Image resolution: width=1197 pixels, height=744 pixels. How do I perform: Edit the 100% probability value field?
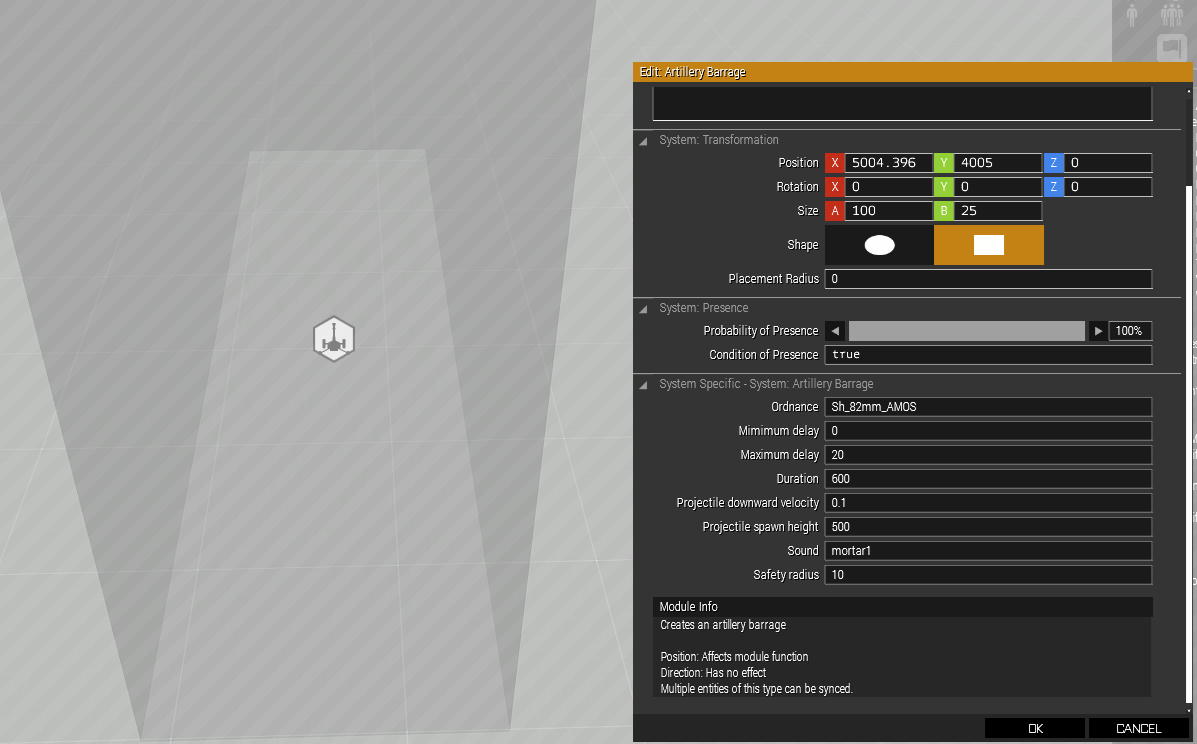click(1130, 331)
